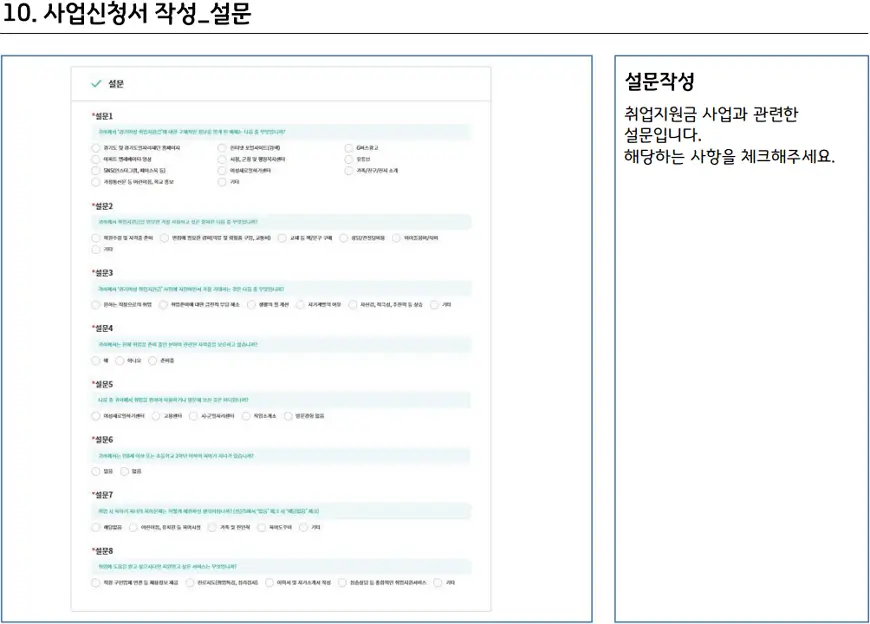This screenshot has height=624, width=870.
Task: Select '유튜브' radio button in 설문1
Action: [349, 159]
